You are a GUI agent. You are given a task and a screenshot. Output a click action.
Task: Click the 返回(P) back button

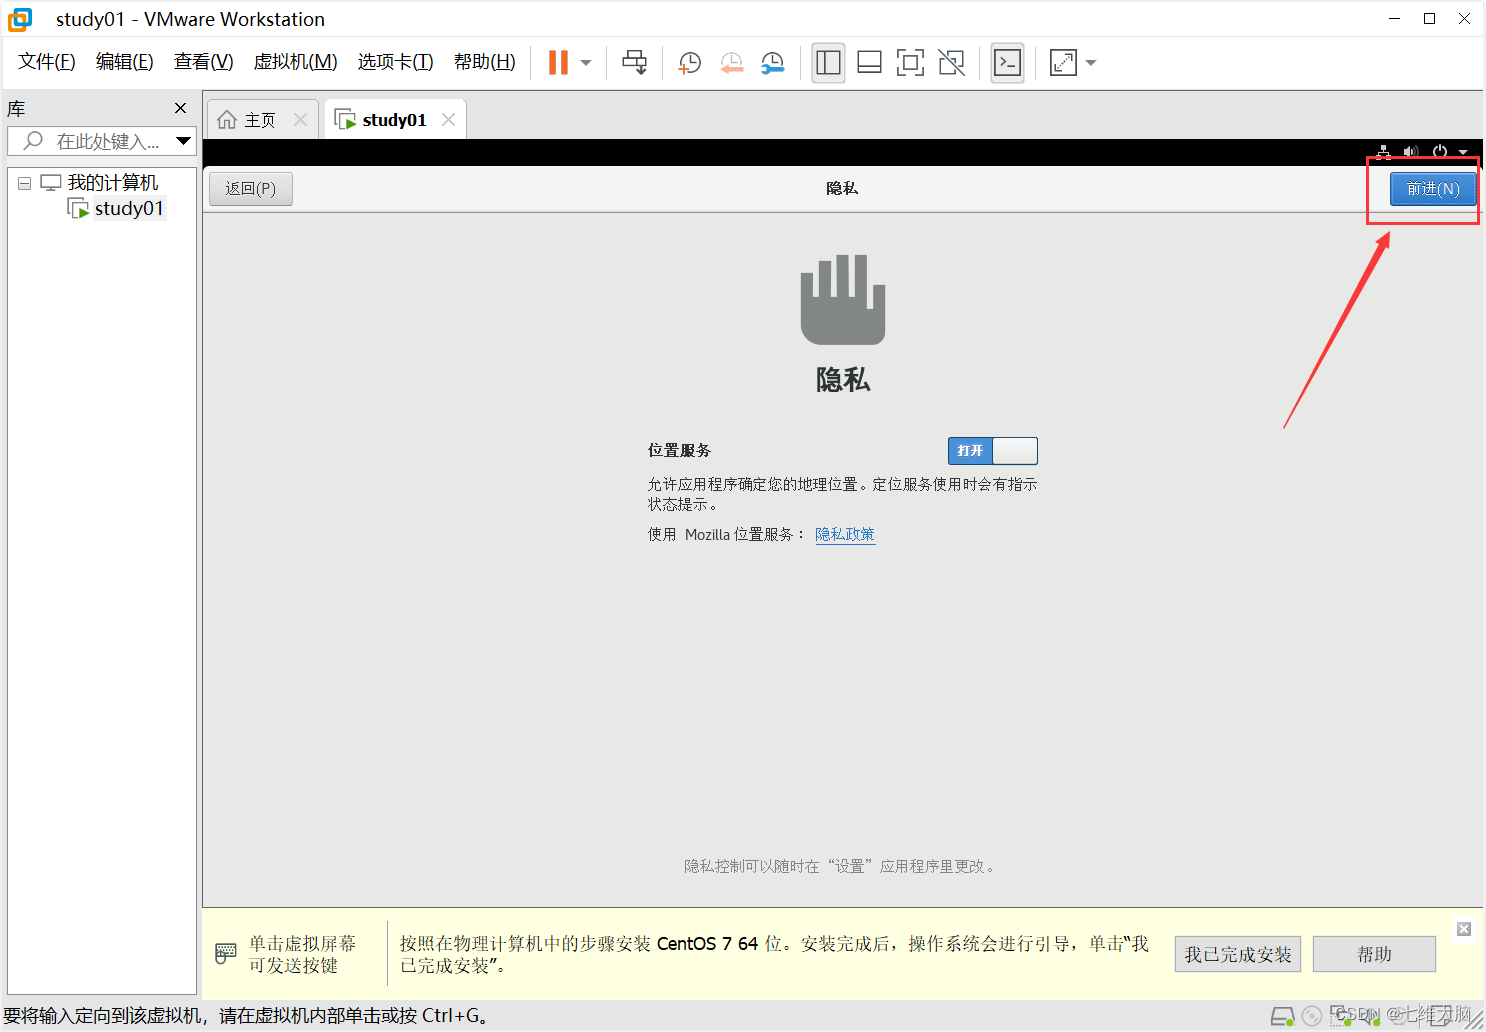[251, 188]
